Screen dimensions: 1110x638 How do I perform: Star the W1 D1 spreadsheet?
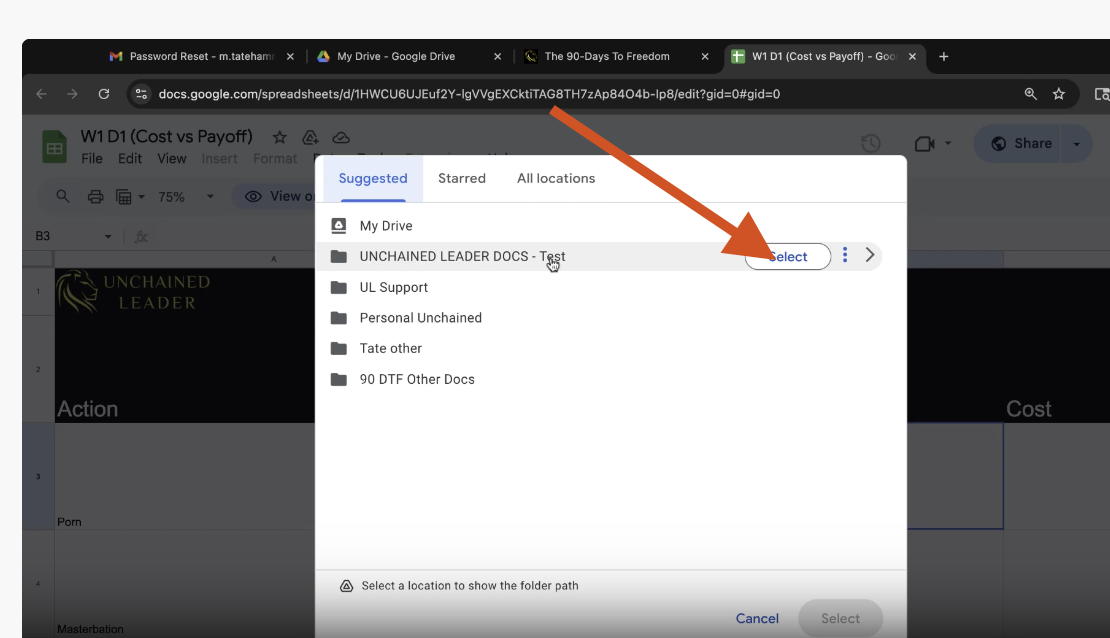point(280,137)
